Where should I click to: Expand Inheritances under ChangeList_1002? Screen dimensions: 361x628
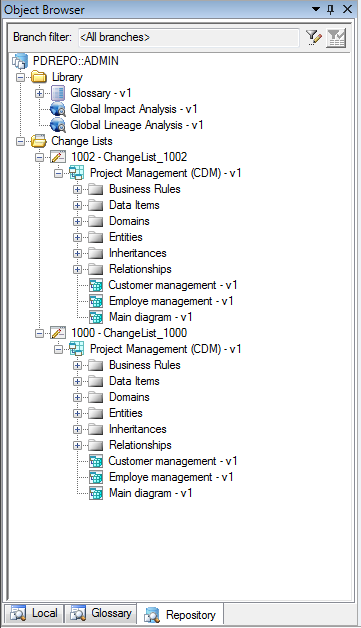(x=78, y=254)
